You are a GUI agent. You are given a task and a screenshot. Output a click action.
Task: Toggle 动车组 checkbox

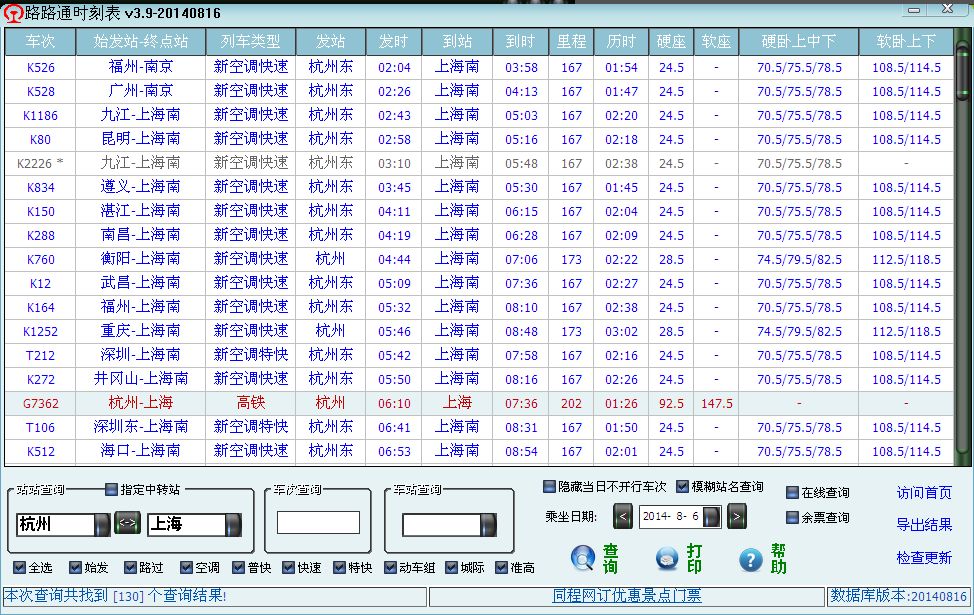point(390,567)
